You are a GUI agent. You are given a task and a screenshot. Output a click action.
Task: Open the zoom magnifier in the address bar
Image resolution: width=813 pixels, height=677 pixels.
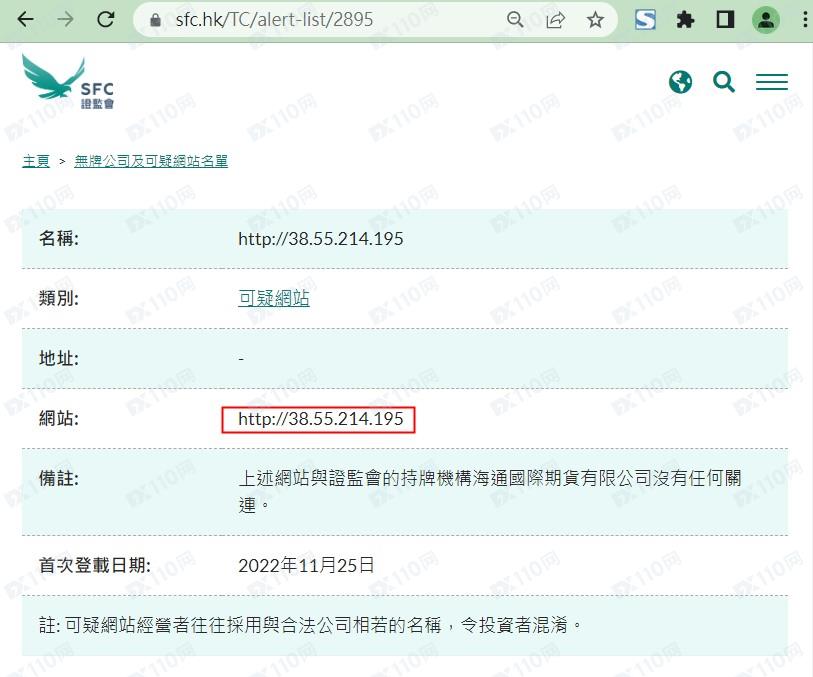tap(515, 20)
